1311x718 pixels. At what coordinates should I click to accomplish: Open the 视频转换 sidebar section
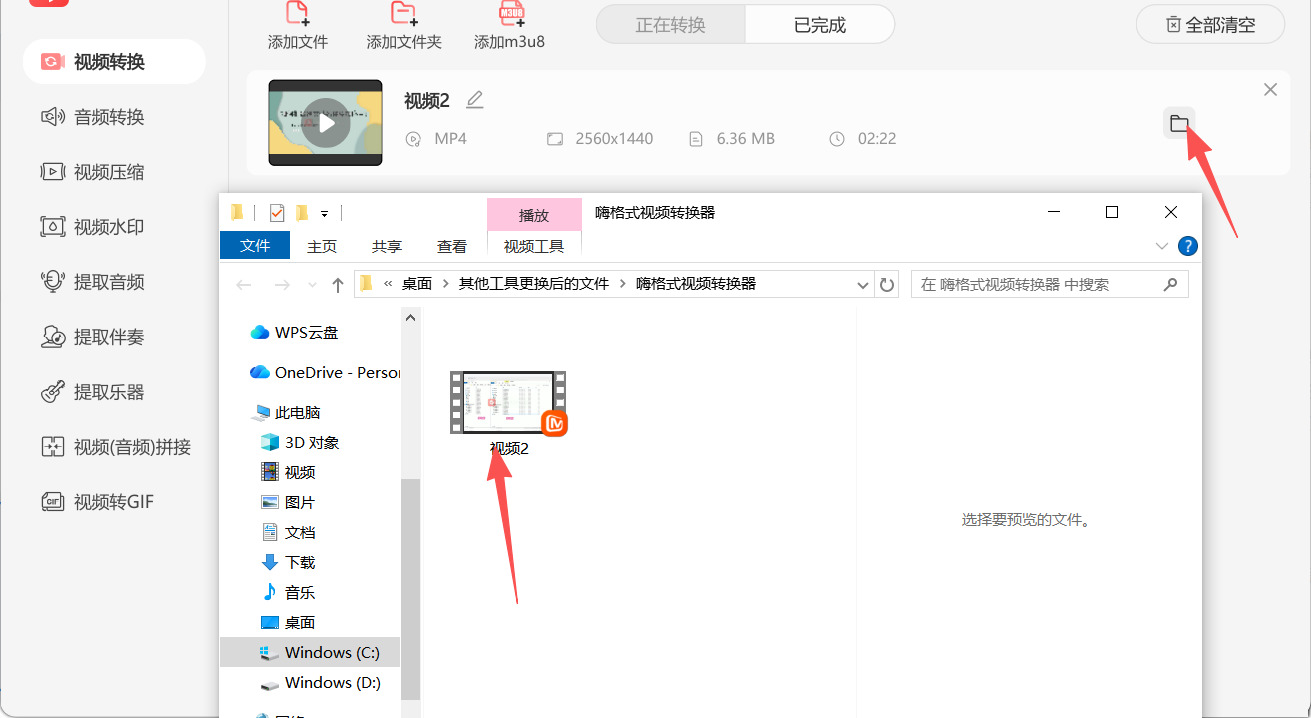pos(114,62)
